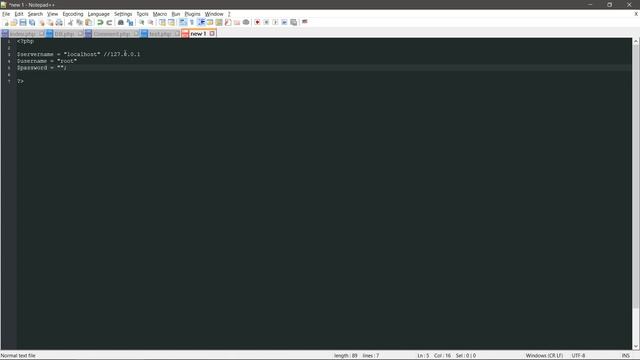Open the user-defined language icon

coord(210,22)
